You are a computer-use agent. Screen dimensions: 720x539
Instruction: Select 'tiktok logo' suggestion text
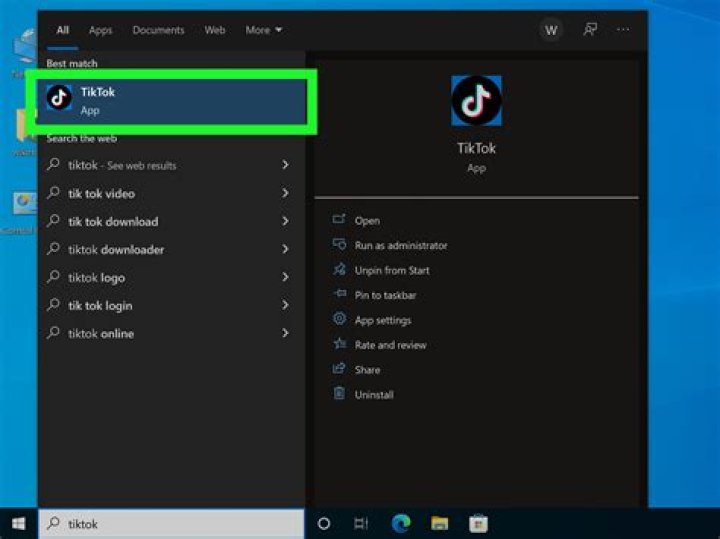pos(96,278)
